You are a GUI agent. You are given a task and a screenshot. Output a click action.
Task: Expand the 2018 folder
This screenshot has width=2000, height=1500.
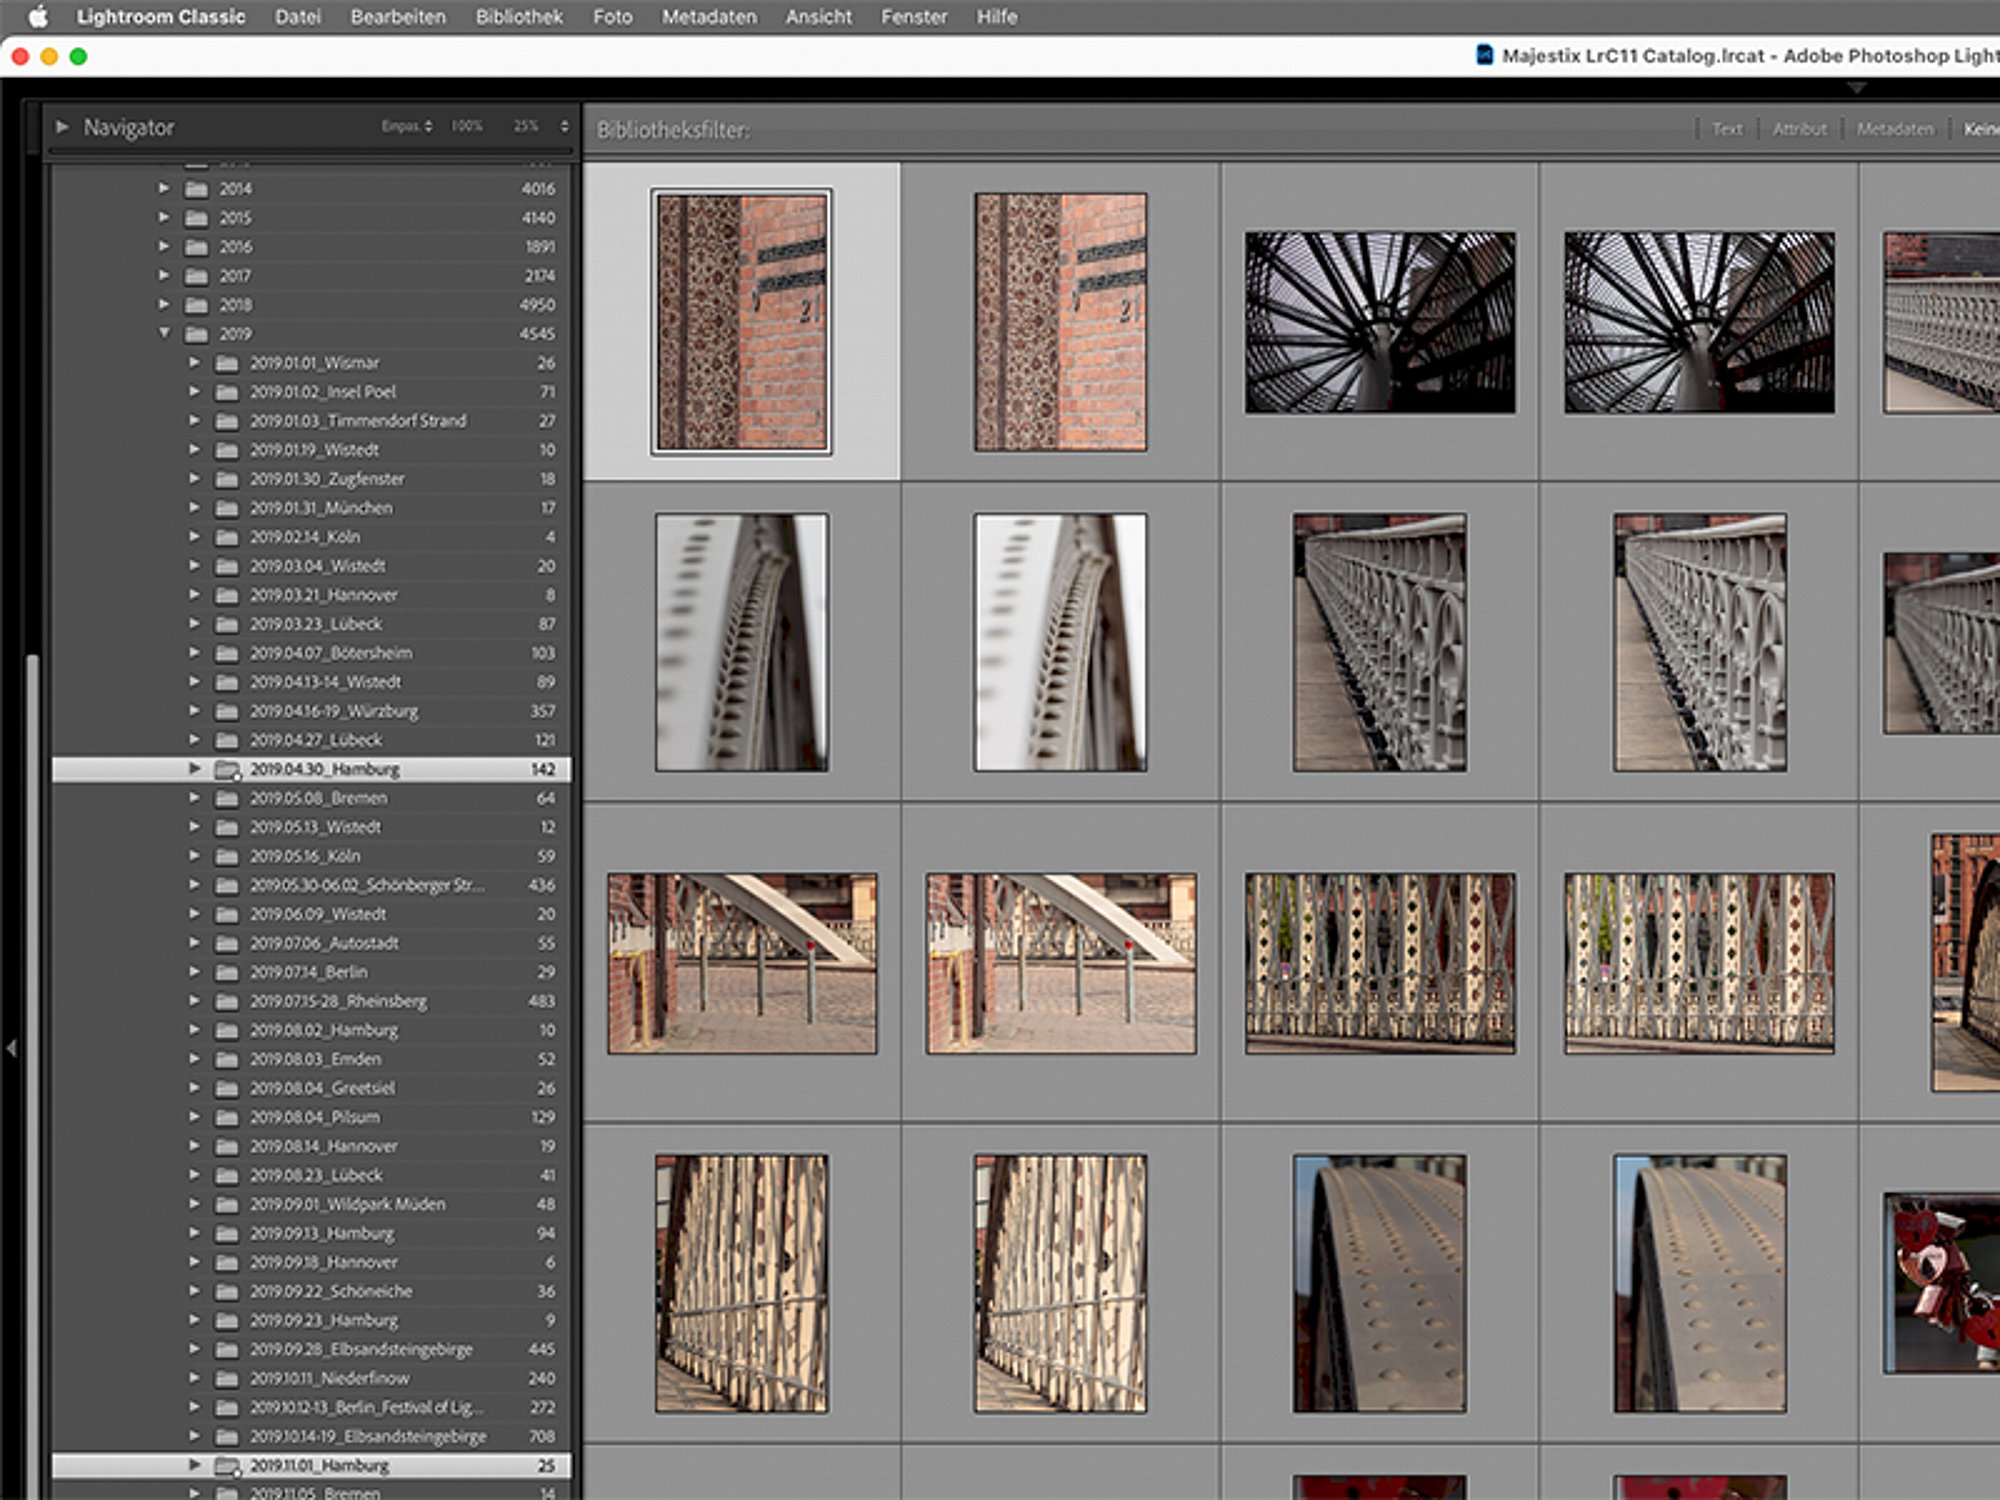click(x=164, y=304)
